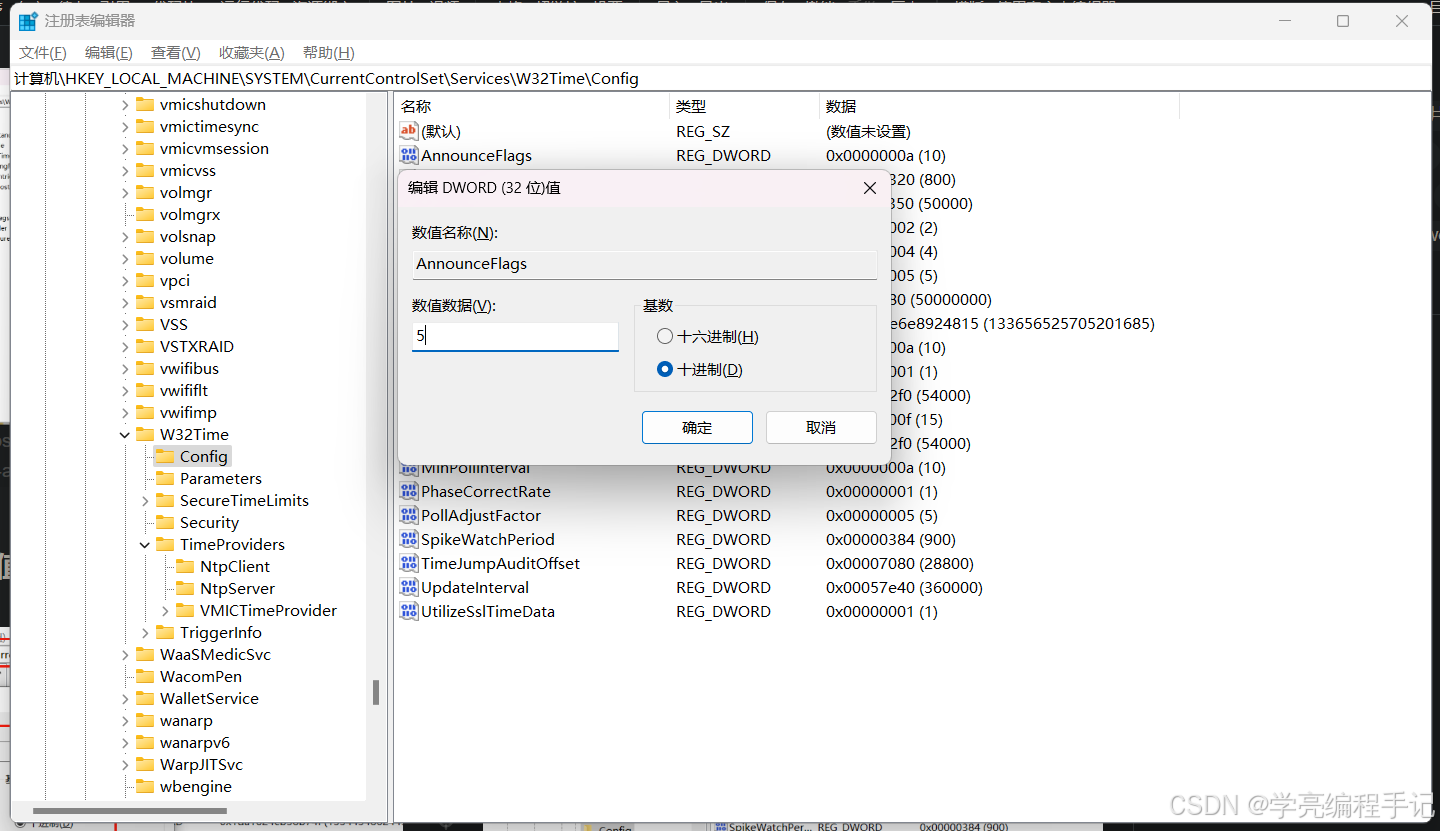The height and width of the screenshot is (831, 1440).
Task: Click the registry path address bar
Action: [x=720, y=78]
